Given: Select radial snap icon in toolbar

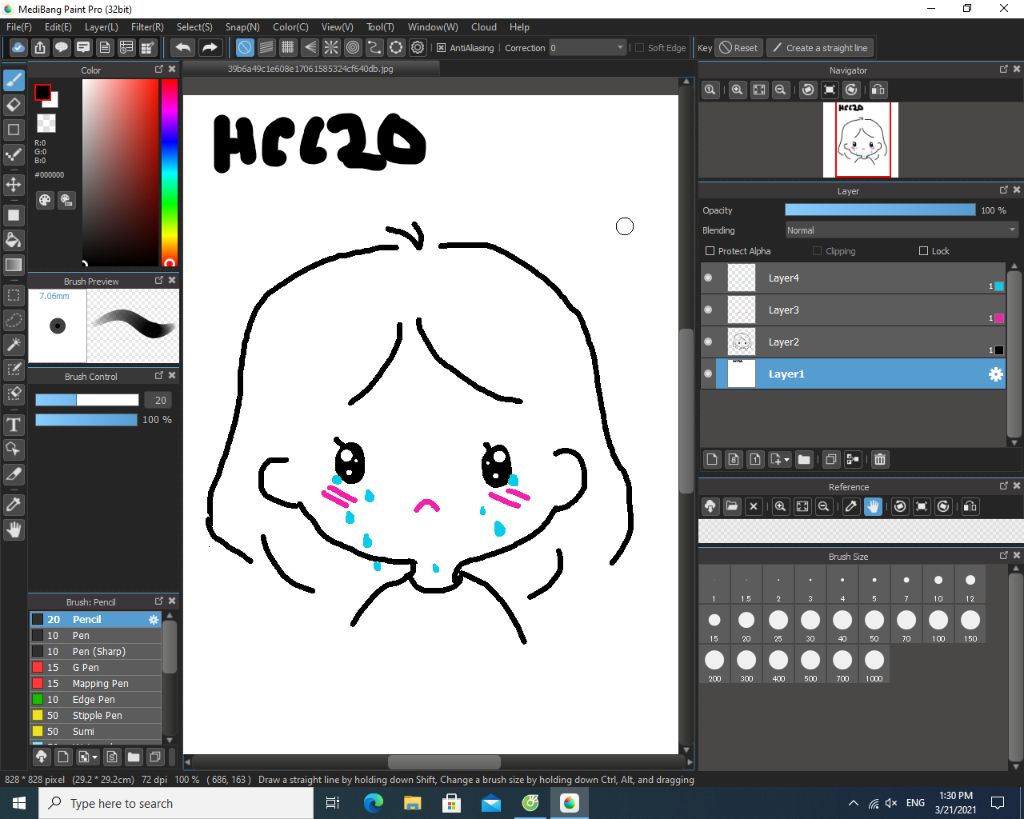Looking at the screenshot, I should (x=331, y=48).
